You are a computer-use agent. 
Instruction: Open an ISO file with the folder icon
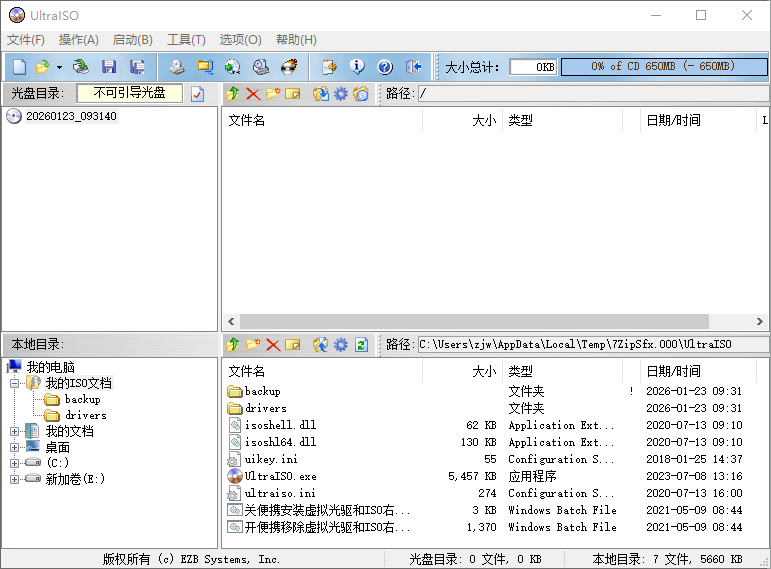[43, 67]
